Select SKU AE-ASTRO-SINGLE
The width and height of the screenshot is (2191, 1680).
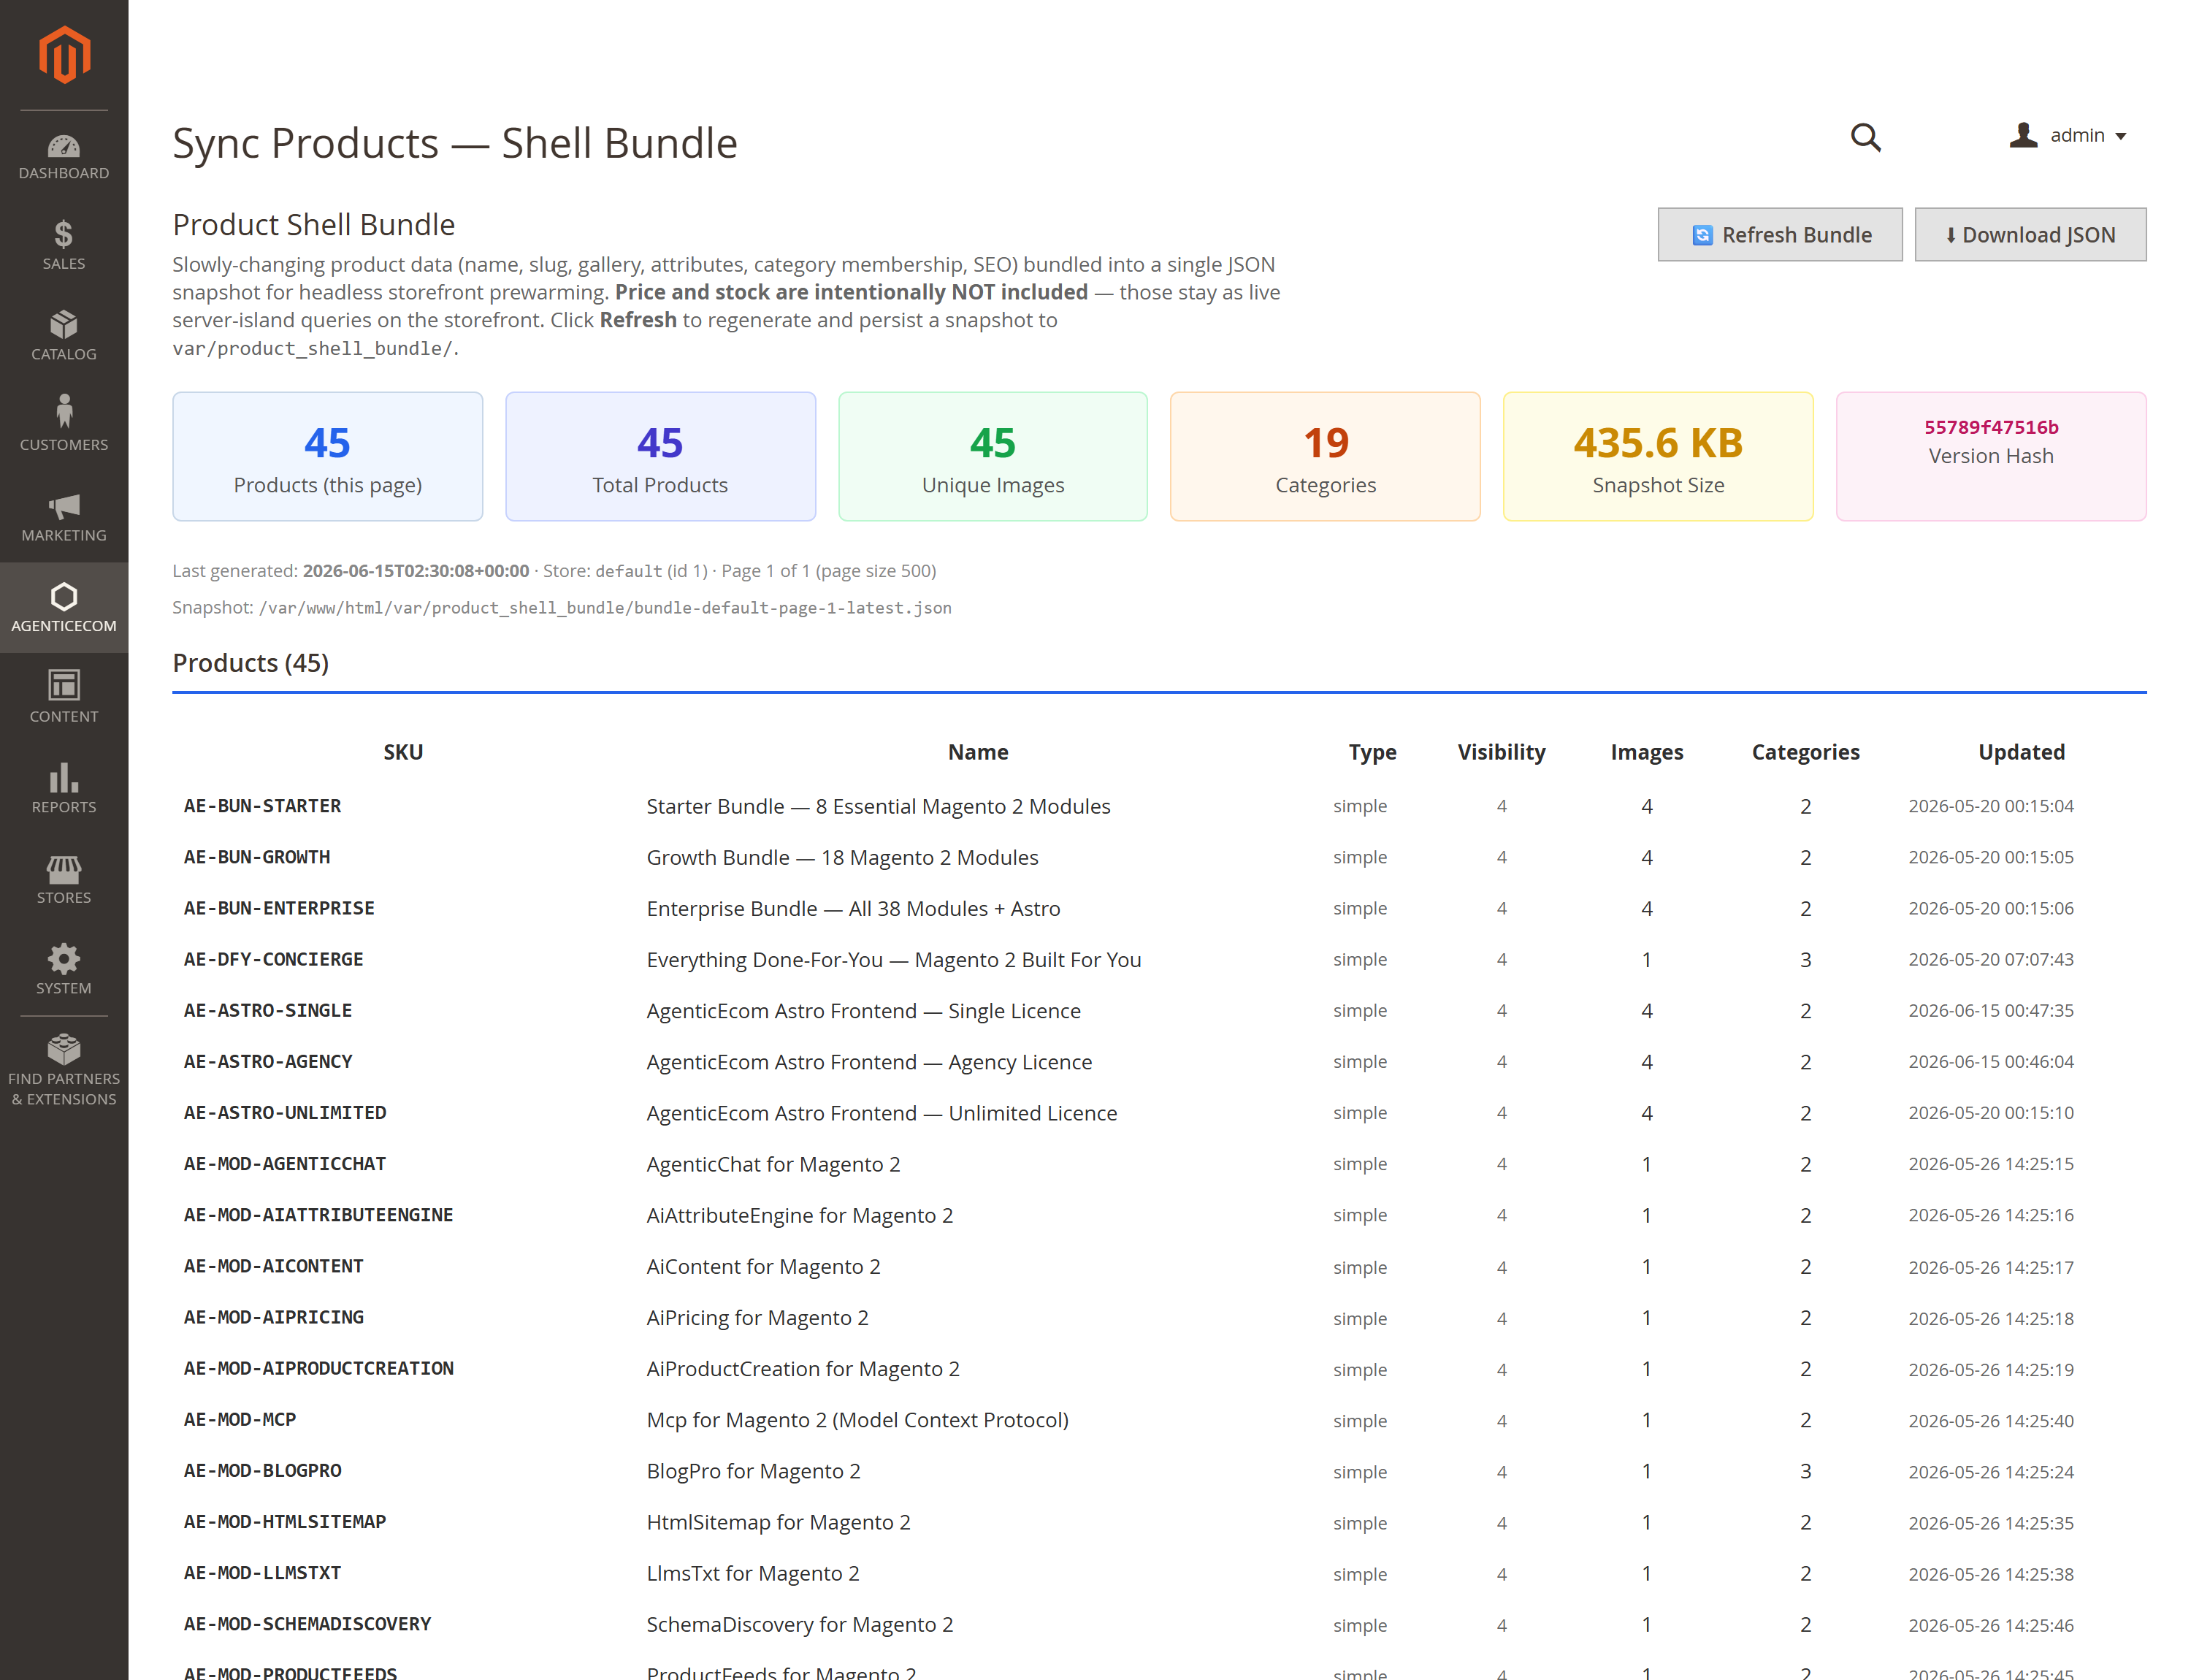[267, 1010]
